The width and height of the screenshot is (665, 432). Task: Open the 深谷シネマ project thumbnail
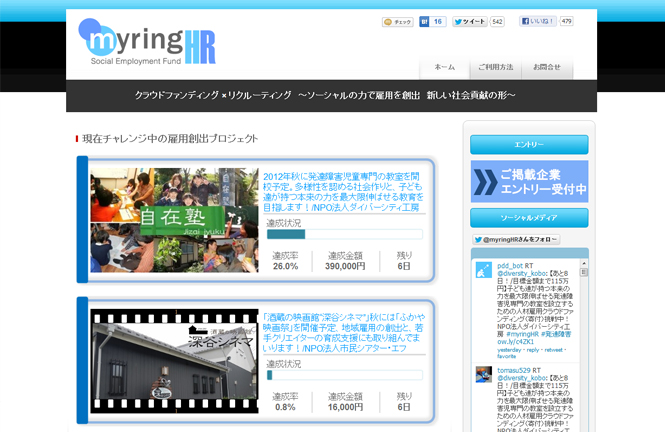click(175, 361)
